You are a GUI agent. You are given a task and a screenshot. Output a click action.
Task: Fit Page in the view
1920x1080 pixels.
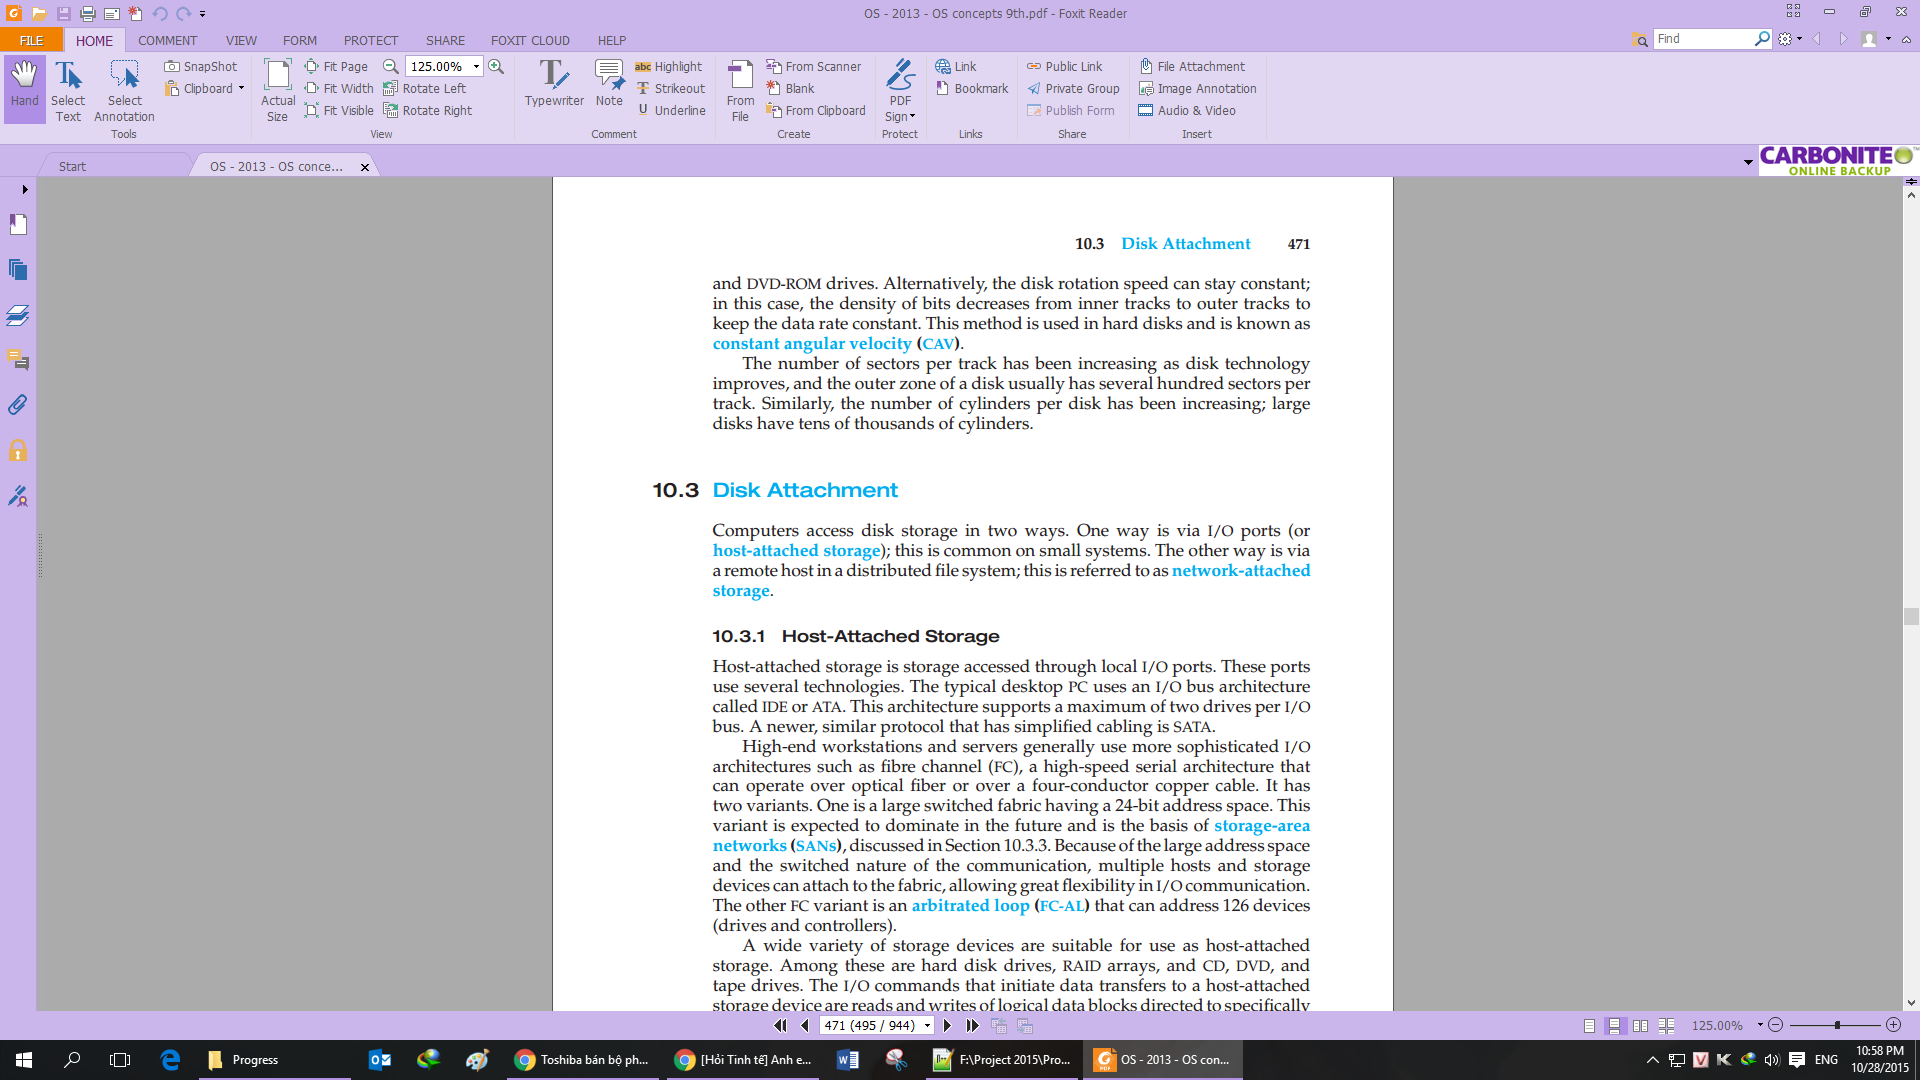coord(336,66)
